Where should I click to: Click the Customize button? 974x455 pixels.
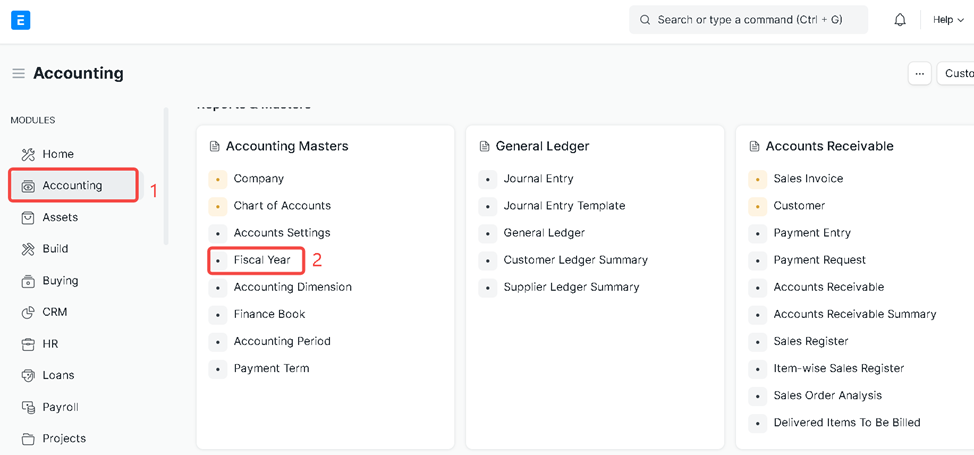(x=957, y=74)
